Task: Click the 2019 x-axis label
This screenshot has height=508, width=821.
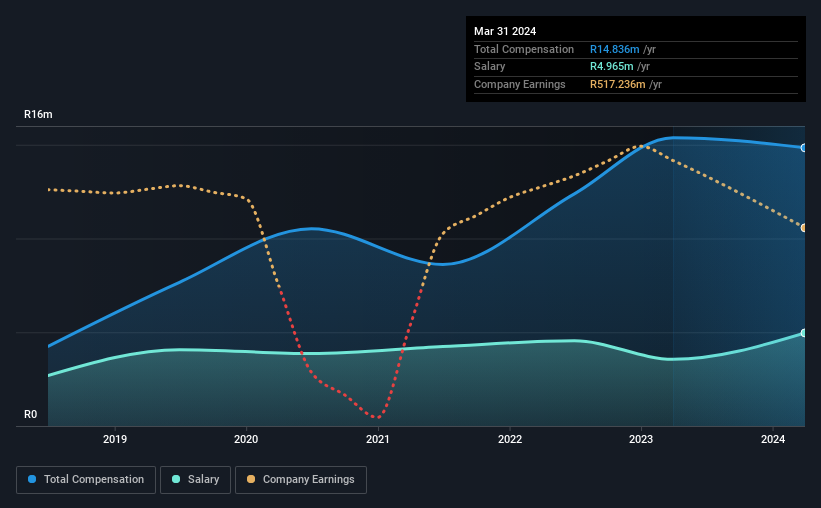Action: pos(115,439)
